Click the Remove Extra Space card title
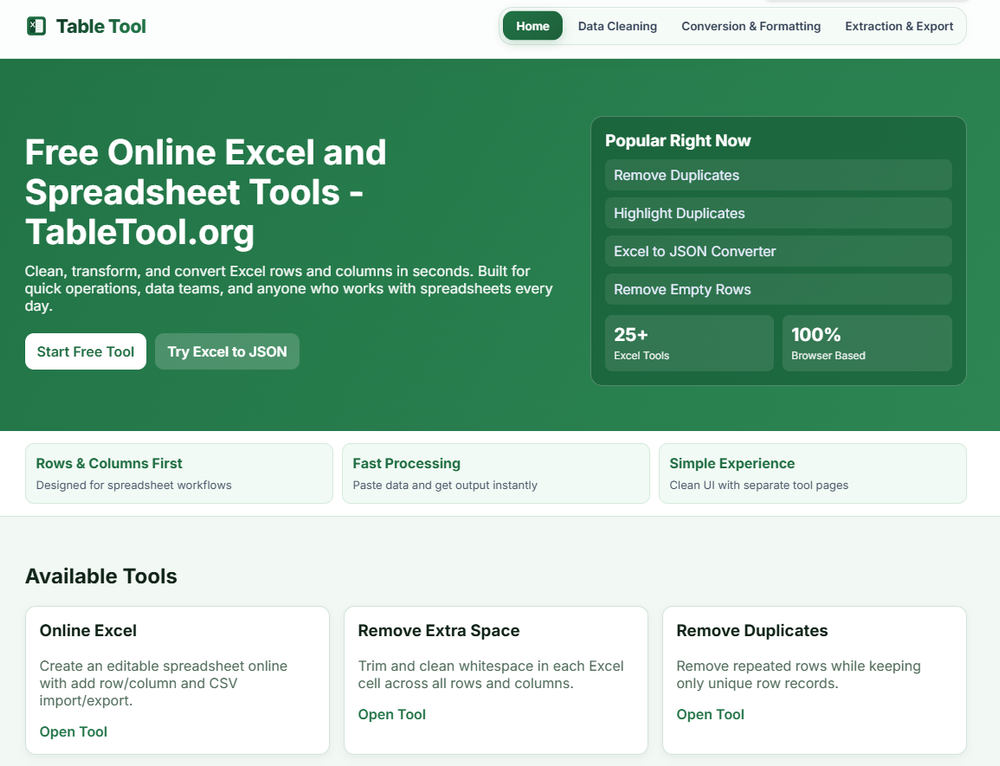1000x766 pixels. click(439, 630)
